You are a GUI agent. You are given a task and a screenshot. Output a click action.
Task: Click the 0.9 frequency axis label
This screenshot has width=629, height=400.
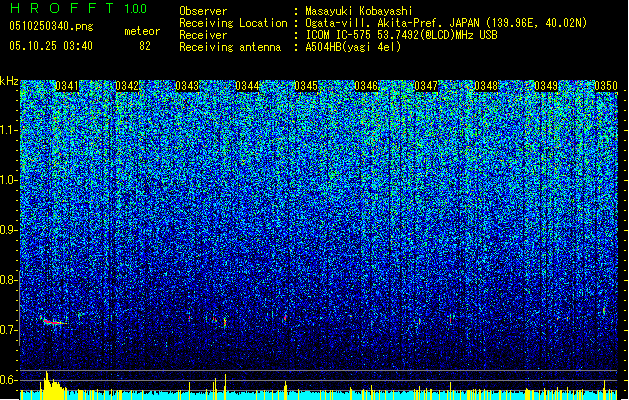coord(9,230)
